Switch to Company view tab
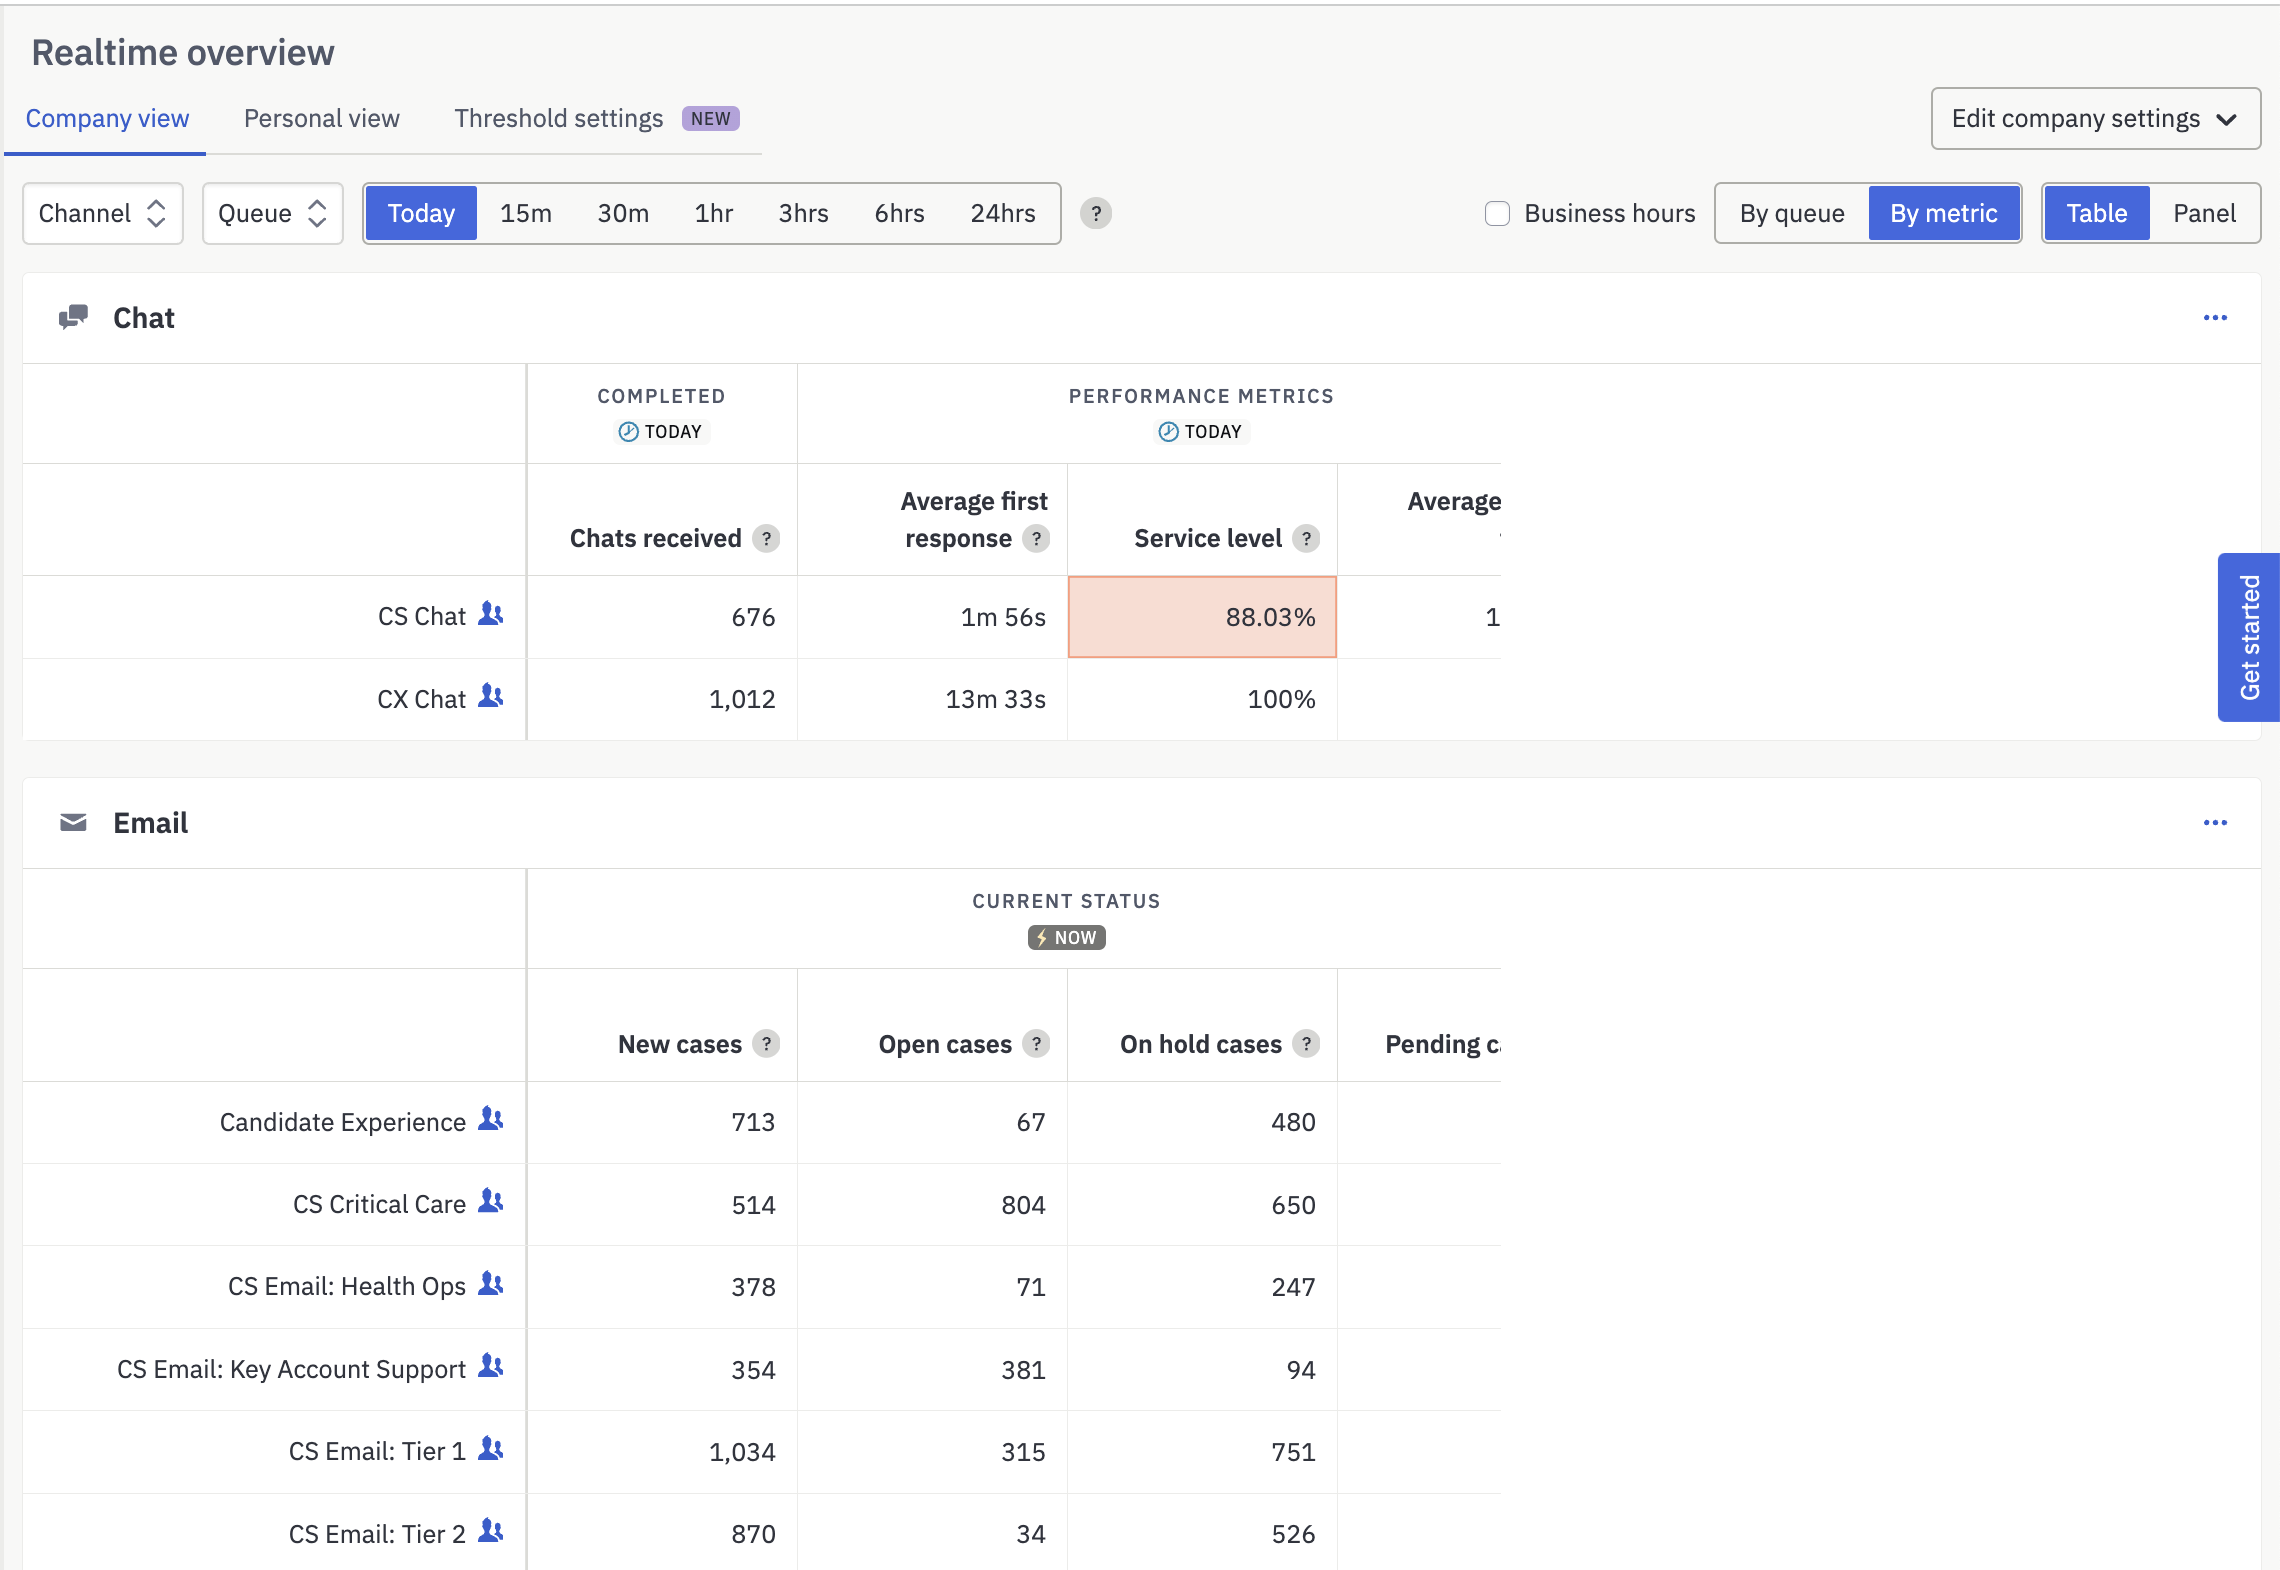 coord(107,119)
